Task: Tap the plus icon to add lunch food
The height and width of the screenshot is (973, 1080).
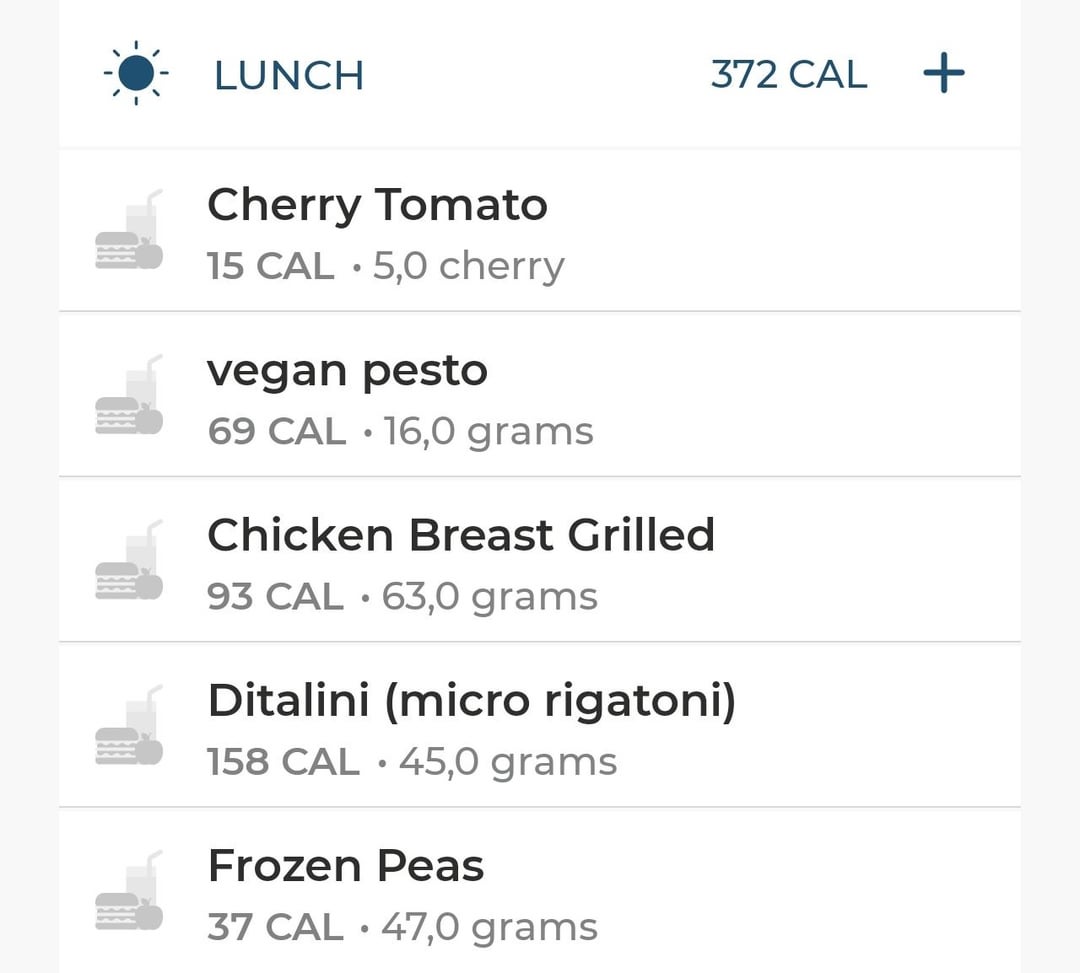Action: (944, 73)
